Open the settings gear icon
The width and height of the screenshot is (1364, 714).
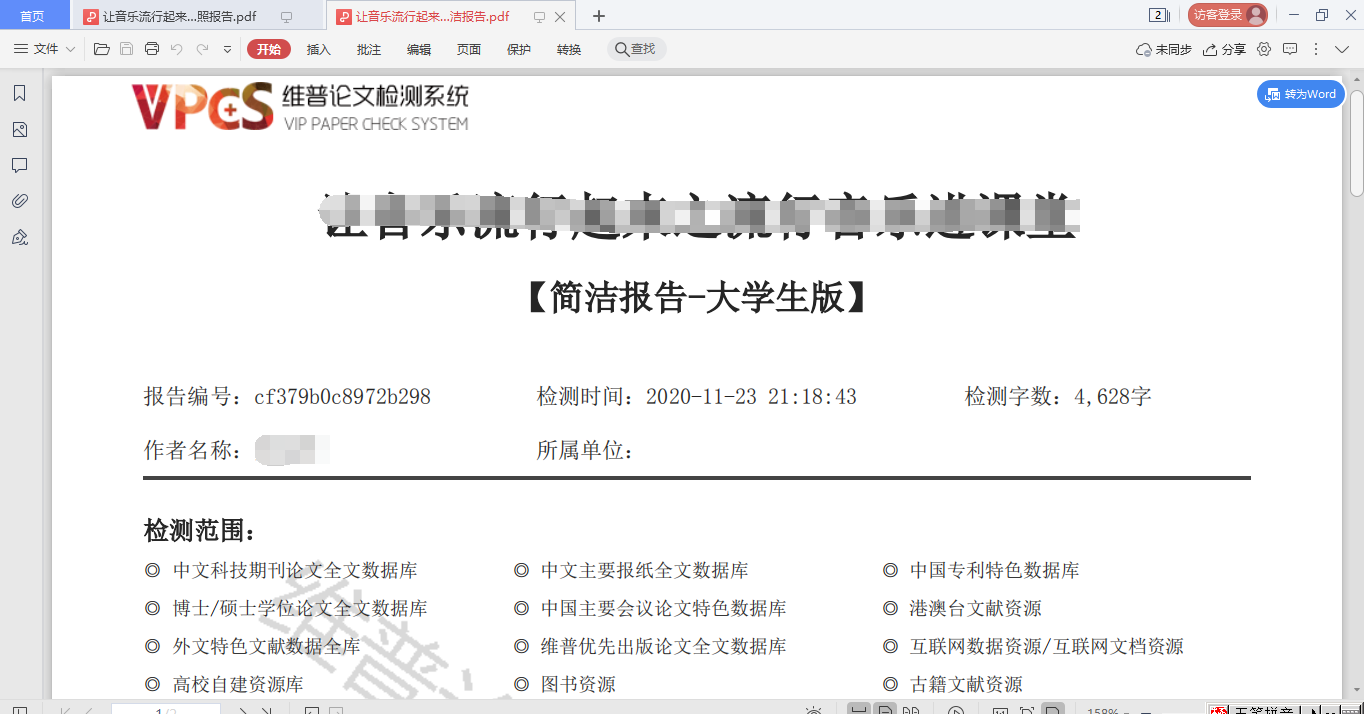(x=1264, y=49)
